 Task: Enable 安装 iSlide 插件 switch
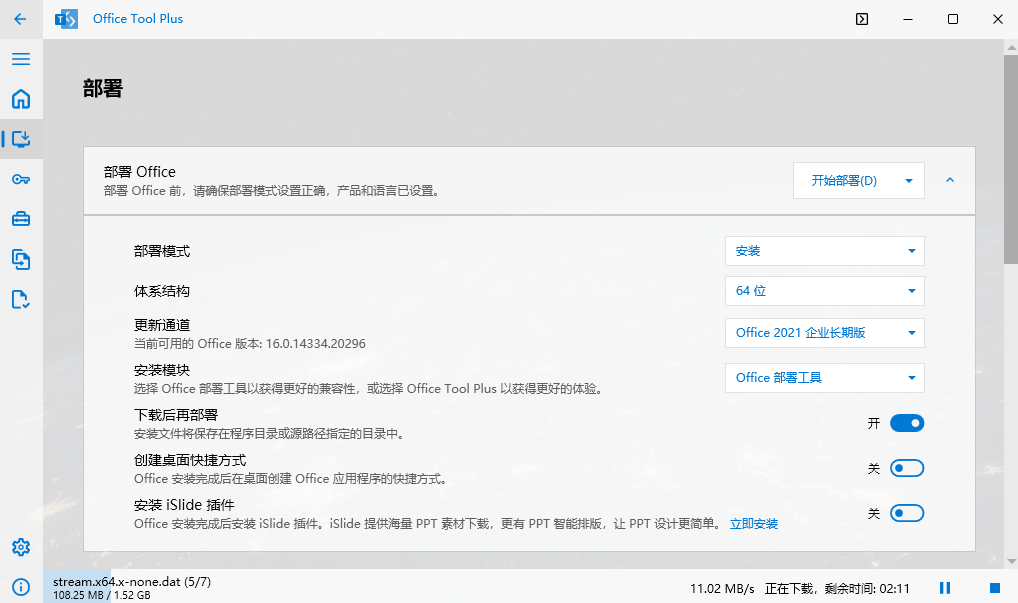point(906,513)
